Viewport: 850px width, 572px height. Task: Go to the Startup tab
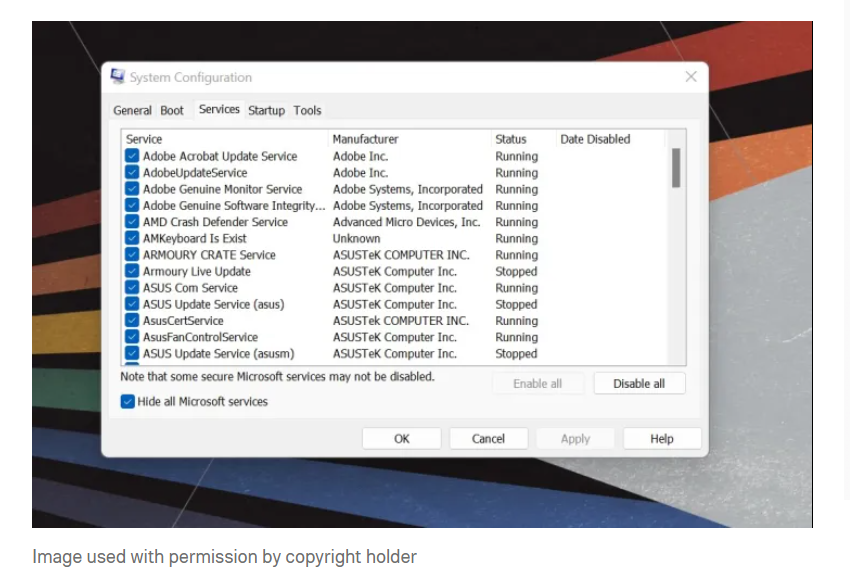pyautogui.click(x=266, y=111)
